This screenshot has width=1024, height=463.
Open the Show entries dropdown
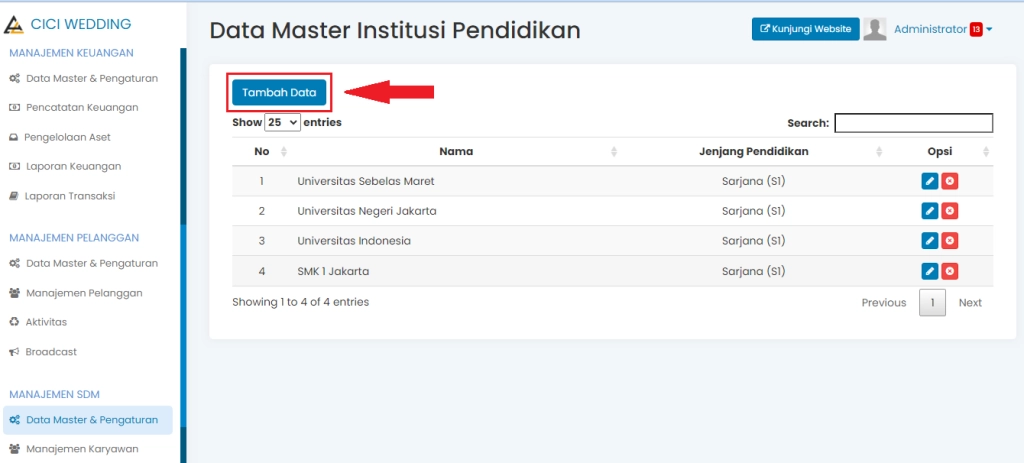point(282,122)
